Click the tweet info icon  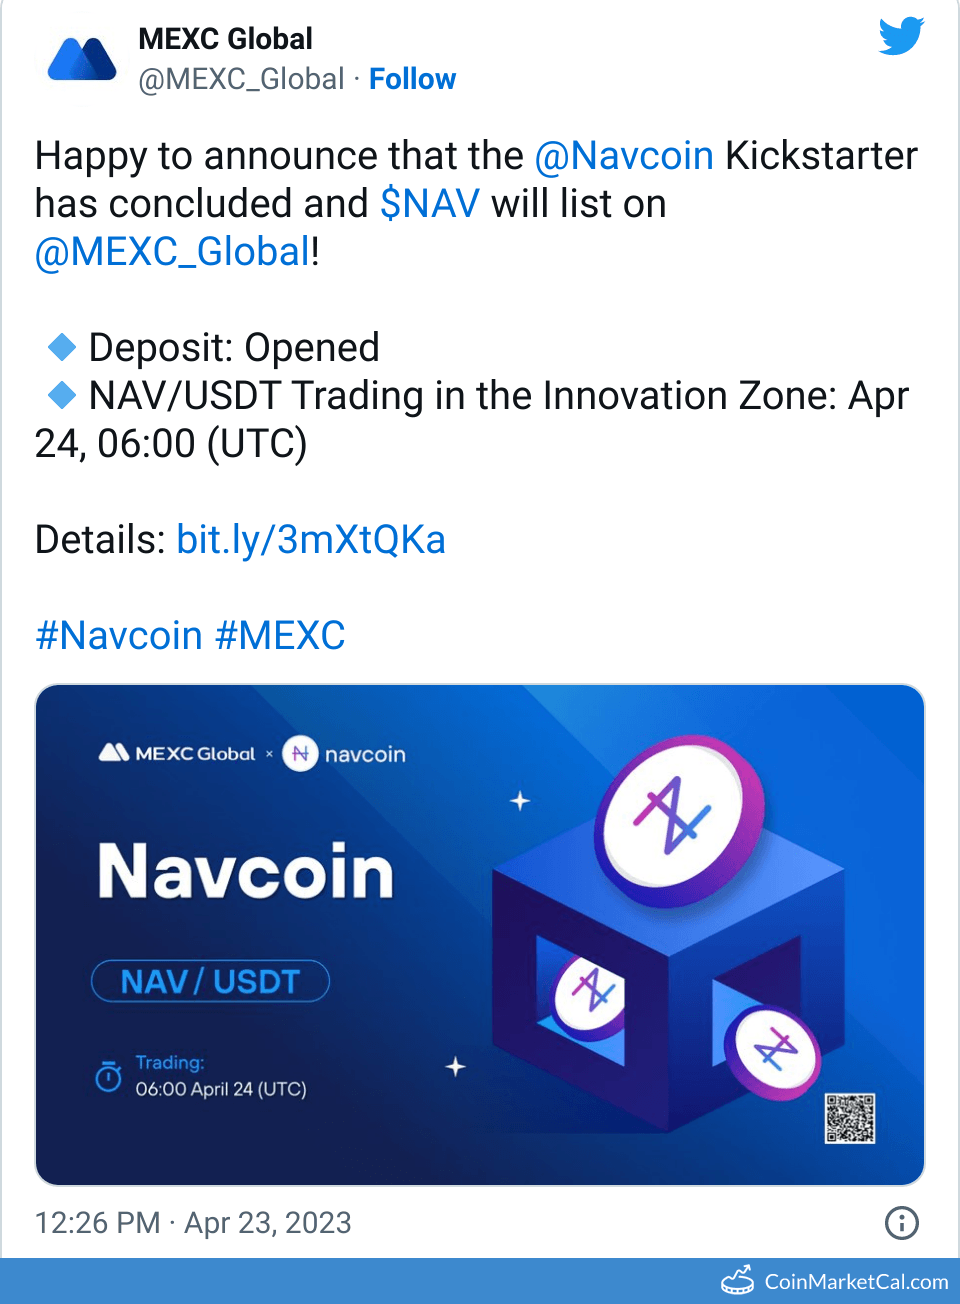[x=901, y=1222]
